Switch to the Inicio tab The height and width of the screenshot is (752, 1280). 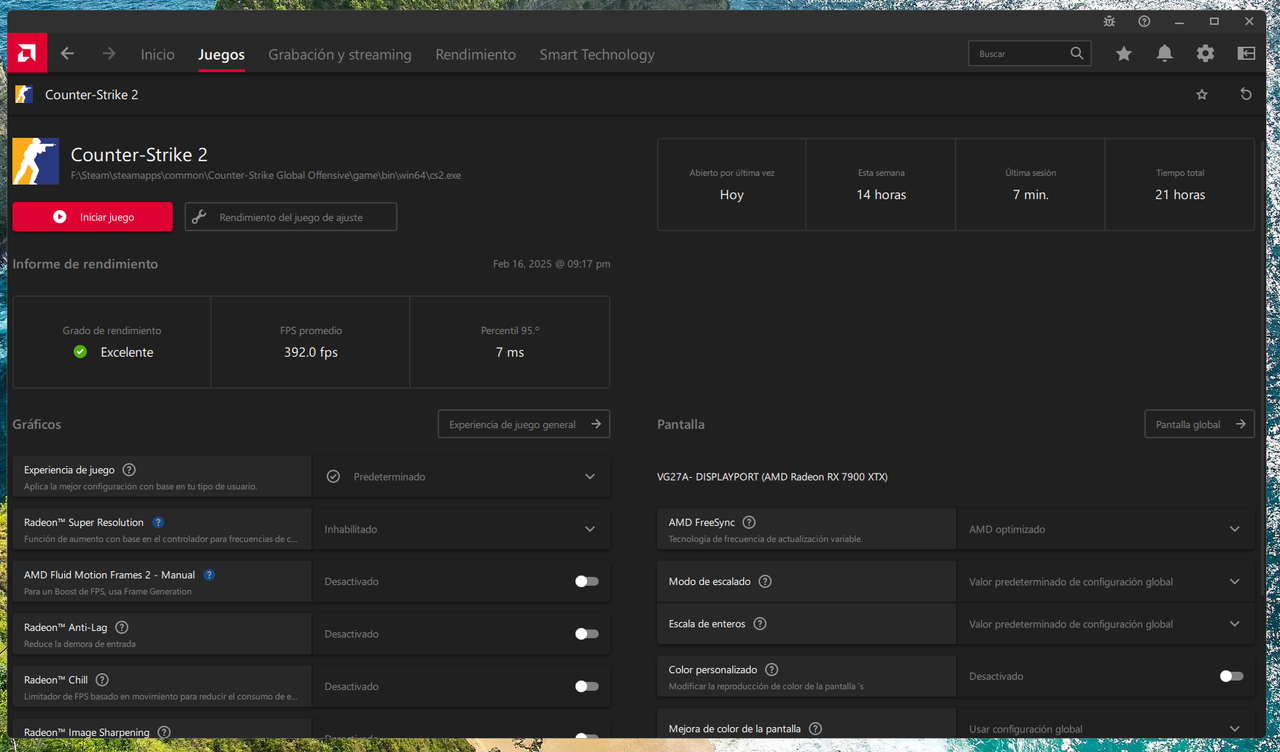click(157, 54)
